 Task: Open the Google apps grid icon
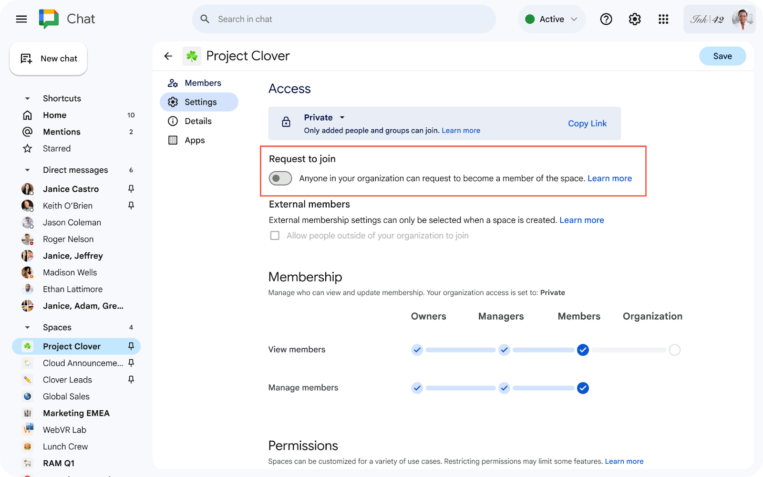coord(663,19)
